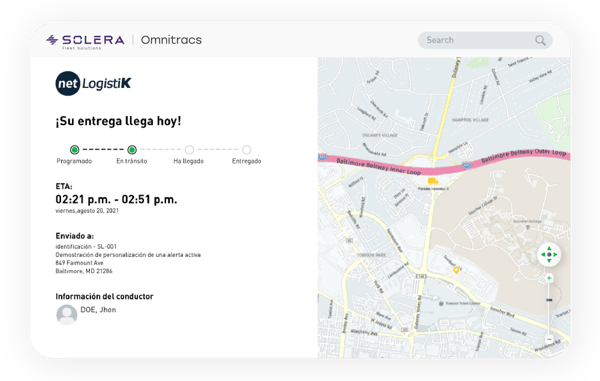600x381 pixels.
Task: Click the Programado status circle
Action: click(74, 150)
